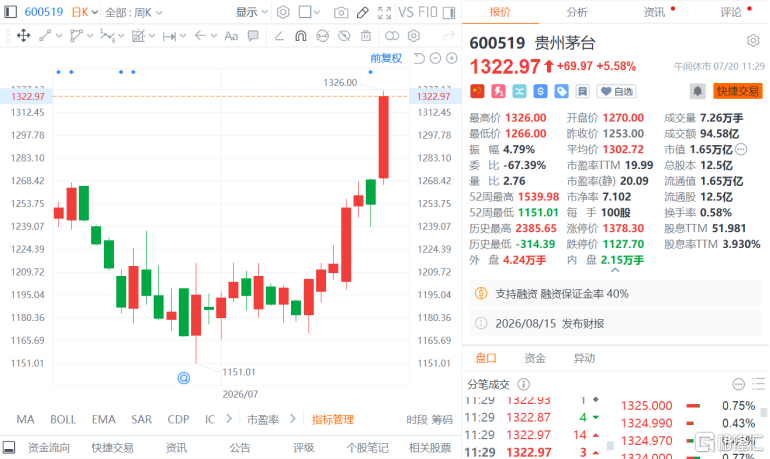Viewport: 770px width, 459px height.
Task: Select the BOLL indicator
Action: [63, 419]
